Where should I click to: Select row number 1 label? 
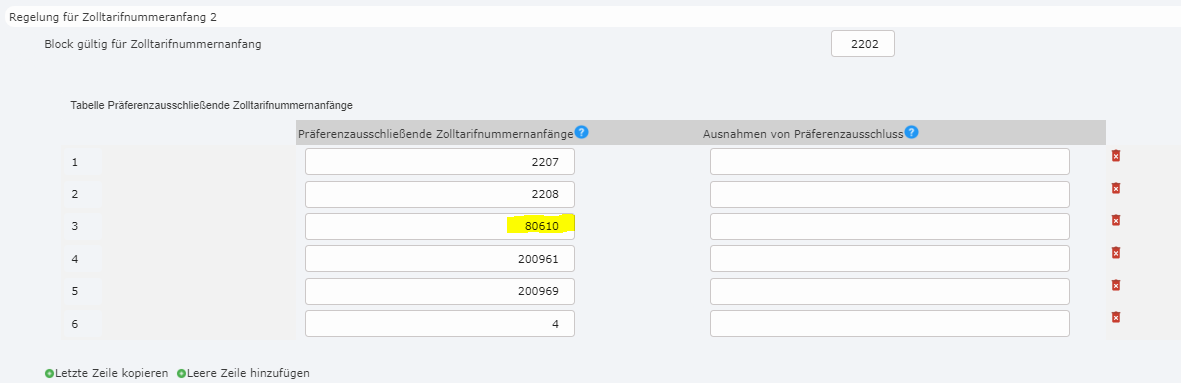click(x=74, y=162)
